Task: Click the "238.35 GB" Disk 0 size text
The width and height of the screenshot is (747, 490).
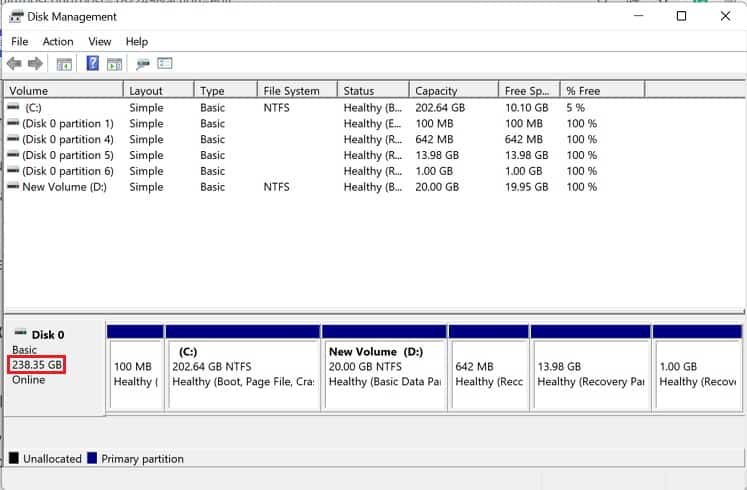Action: [x=37, y=365]
